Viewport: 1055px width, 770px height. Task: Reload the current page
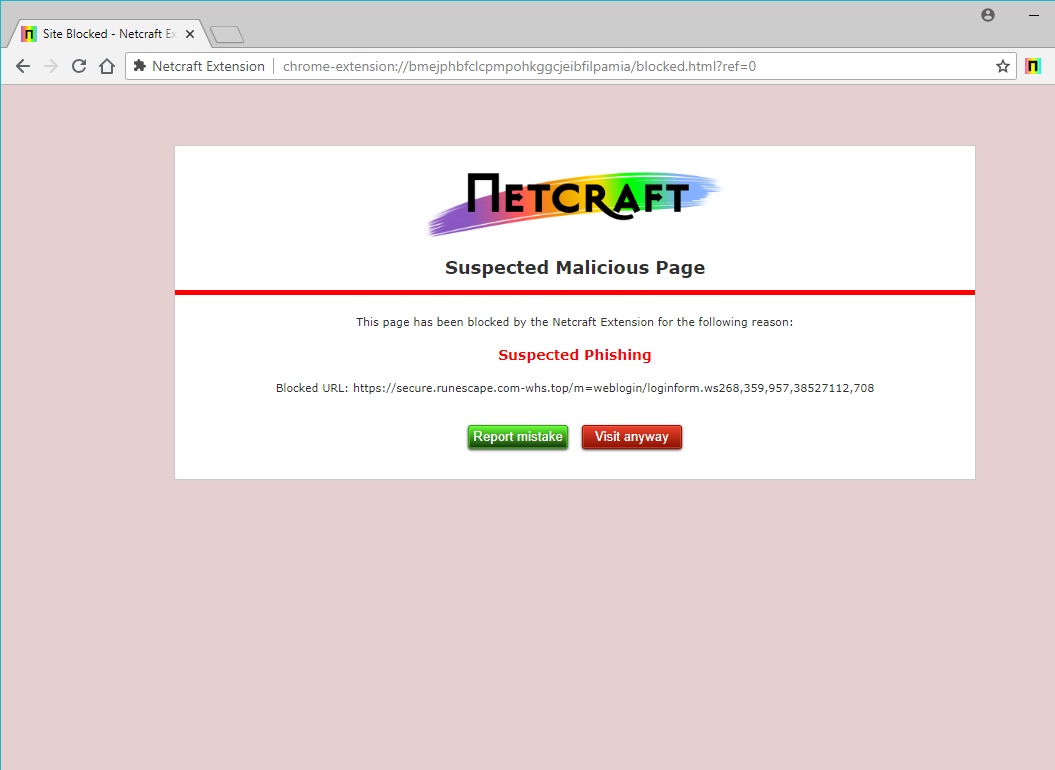79,66
